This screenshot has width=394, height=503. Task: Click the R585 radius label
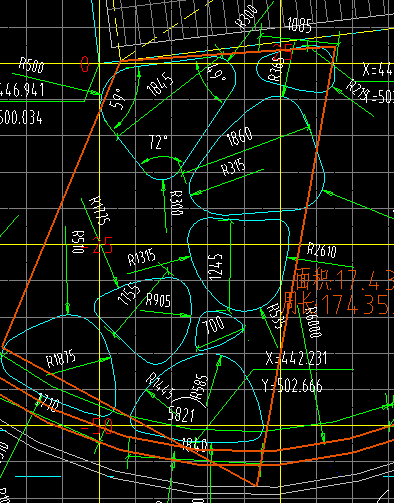coord(199,388)
